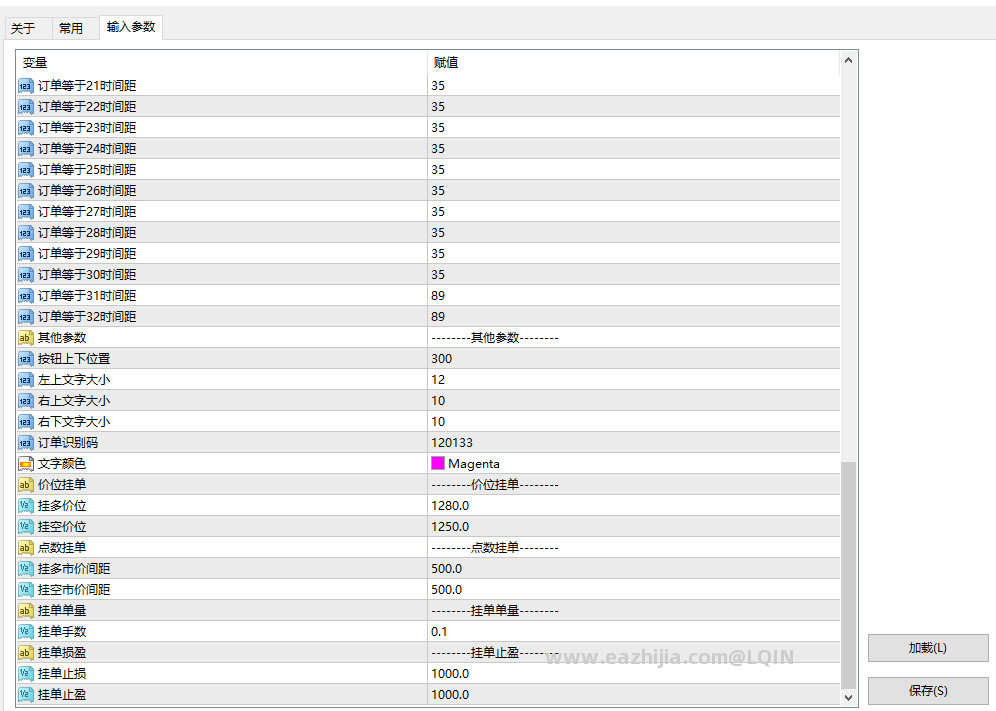Click integer icon beside 左上文字大小

click(x=25, y=379)
